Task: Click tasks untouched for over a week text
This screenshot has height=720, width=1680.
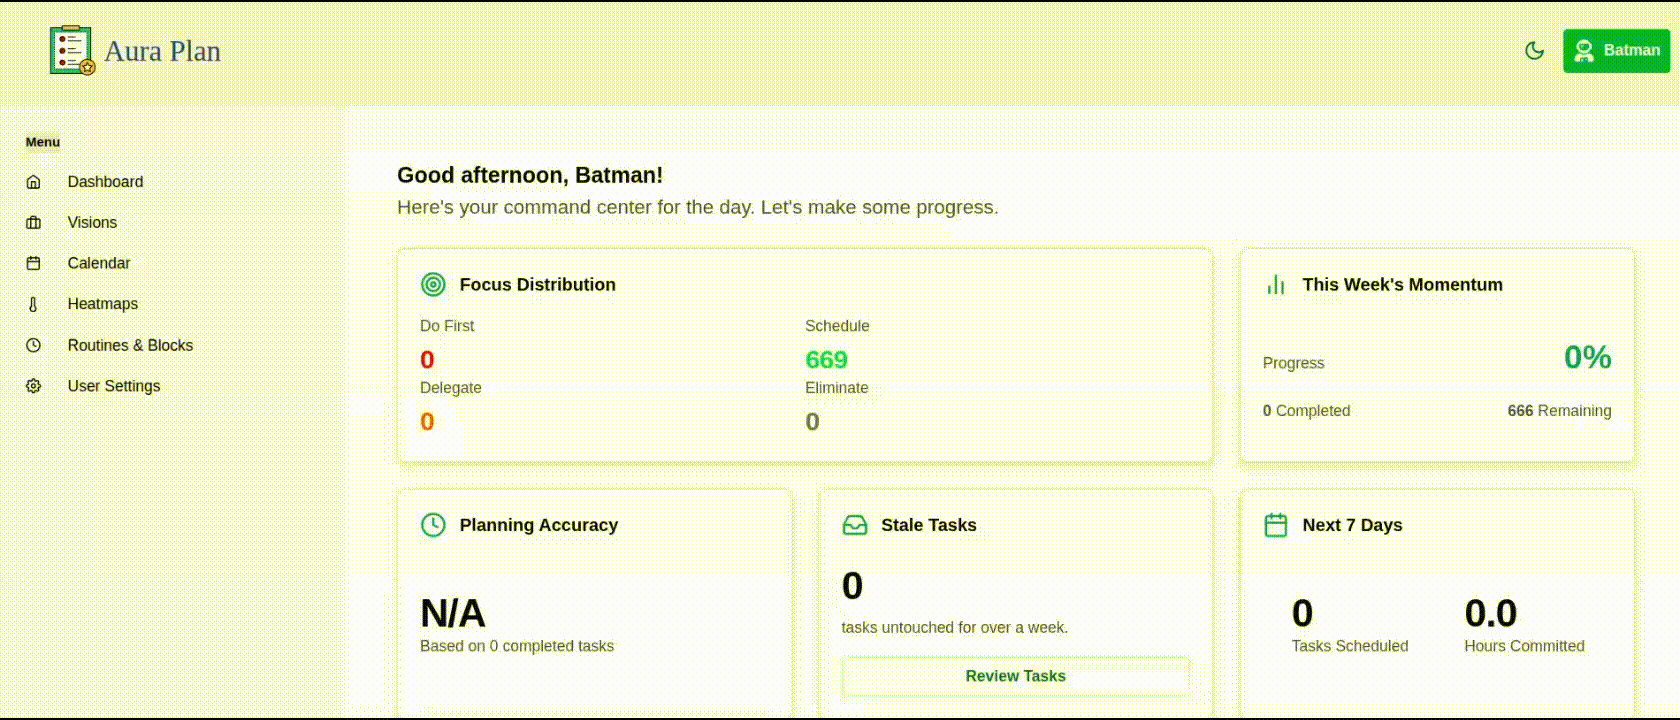Action: 954,628
